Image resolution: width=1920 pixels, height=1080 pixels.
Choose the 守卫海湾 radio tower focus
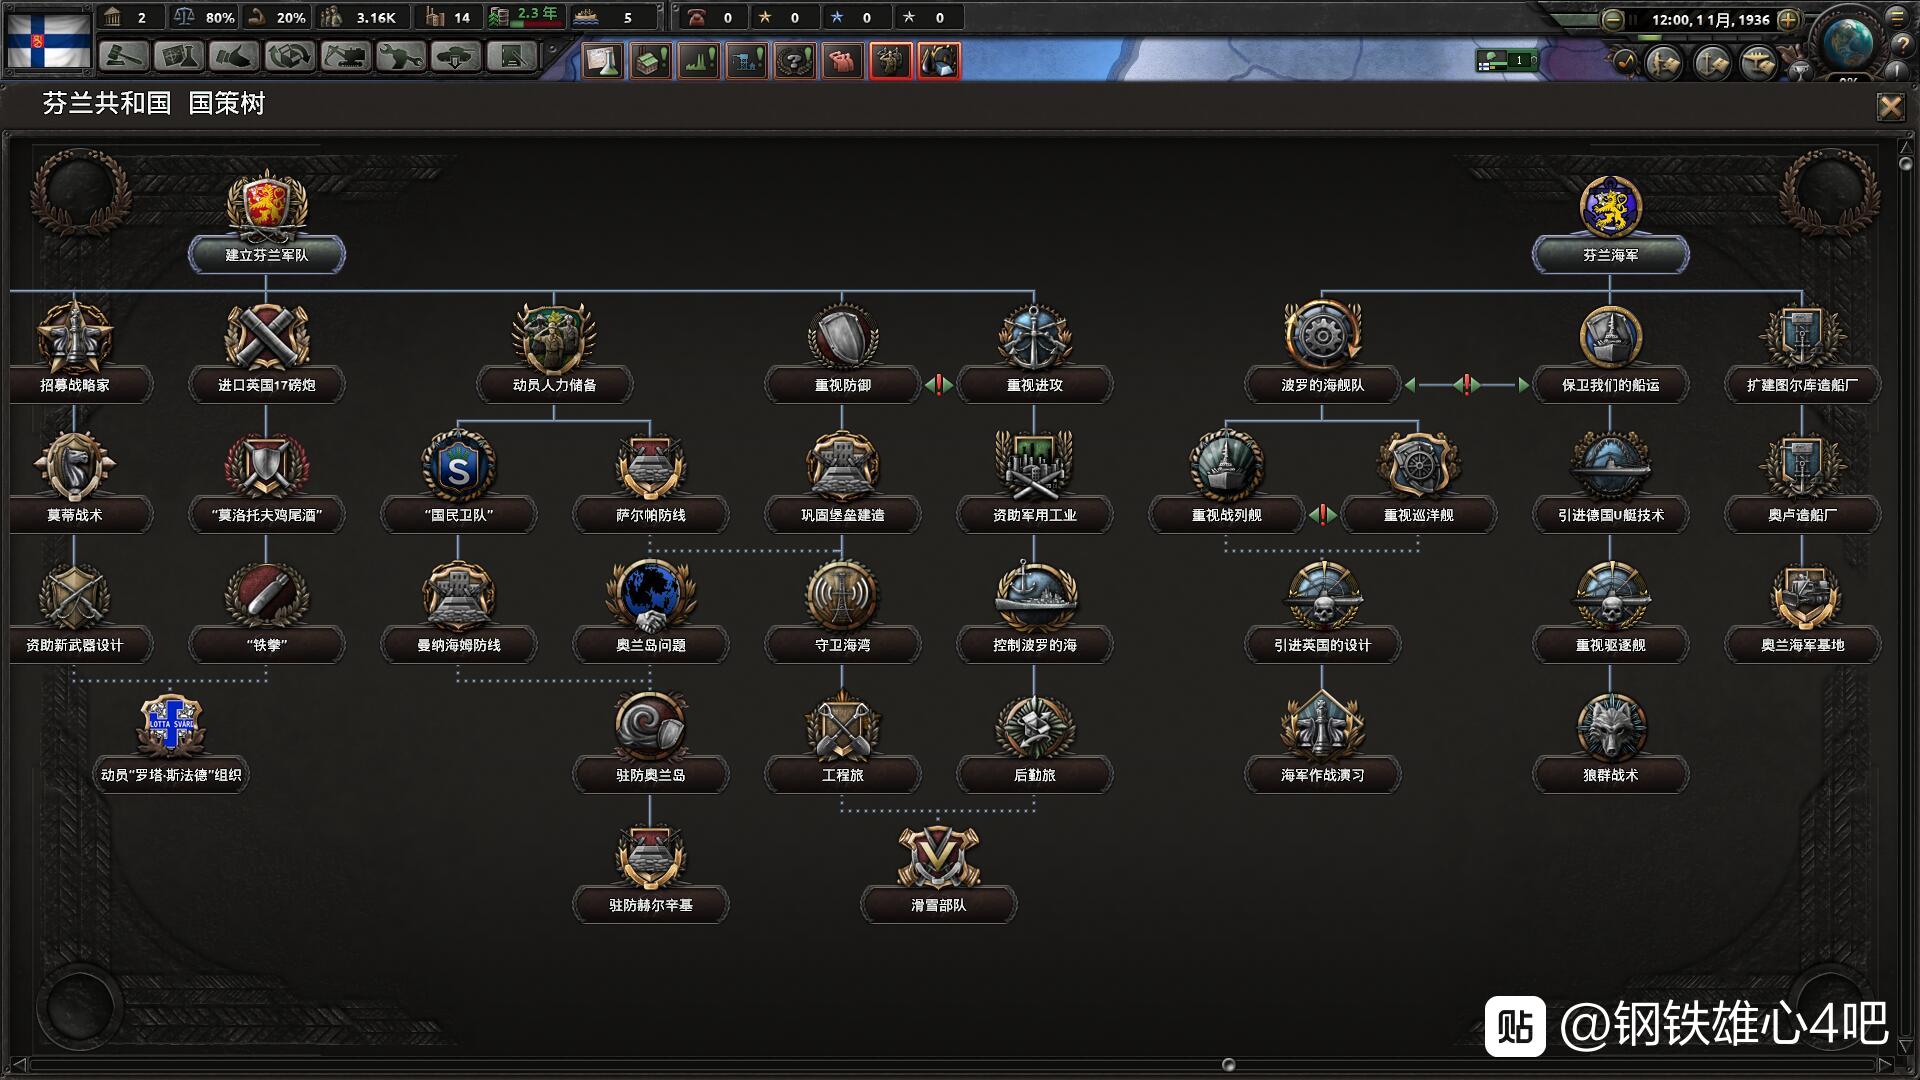coord(842,612)
